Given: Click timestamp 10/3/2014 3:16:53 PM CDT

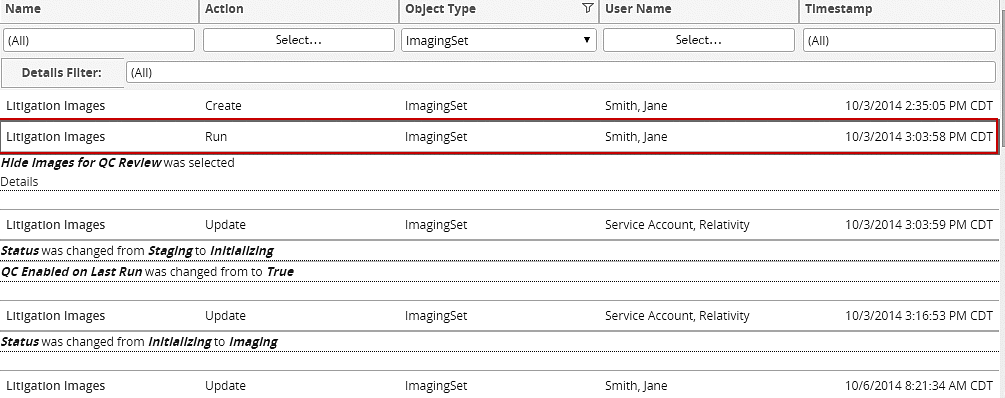Looking at the screenshot, I should click(918, 316).
